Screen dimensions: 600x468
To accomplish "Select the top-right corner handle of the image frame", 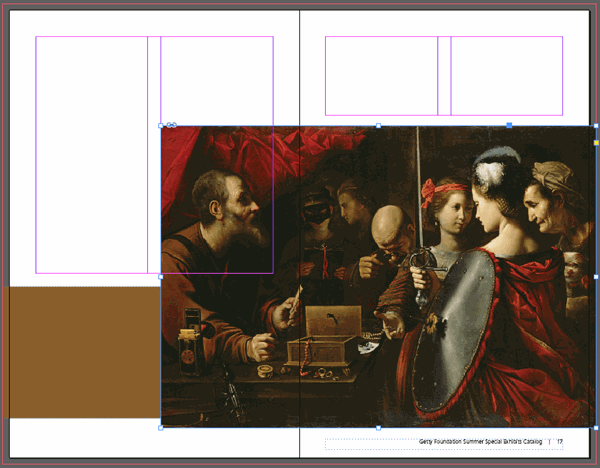I will point(596,126).
